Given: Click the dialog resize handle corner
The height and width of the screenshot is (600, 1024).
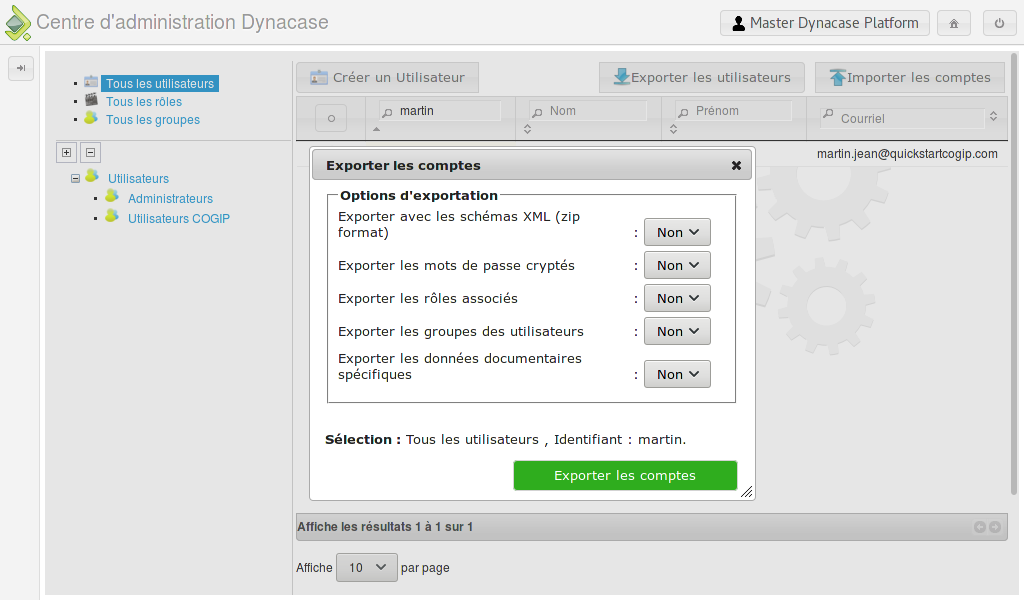Looking at the screenshot, I should (x=746, y=492).
